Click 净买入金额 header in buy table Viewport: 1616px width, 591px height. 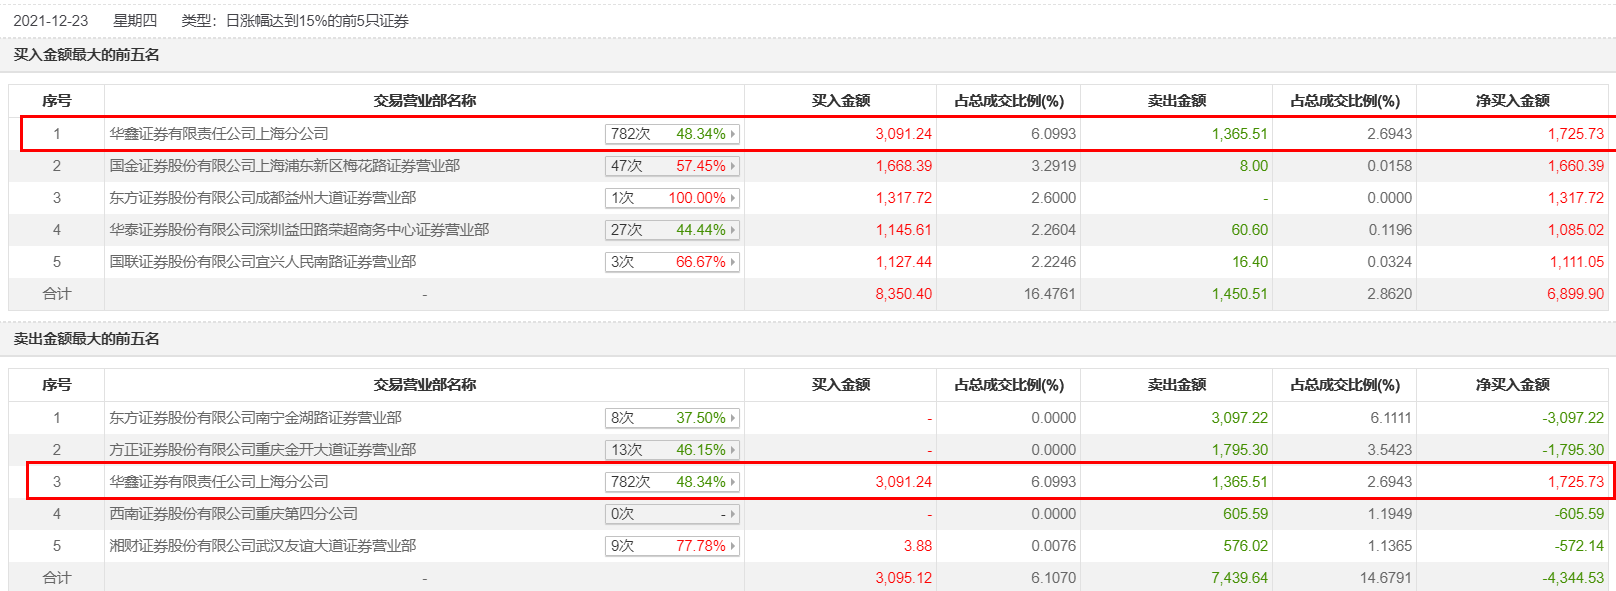pos(1512,101)
